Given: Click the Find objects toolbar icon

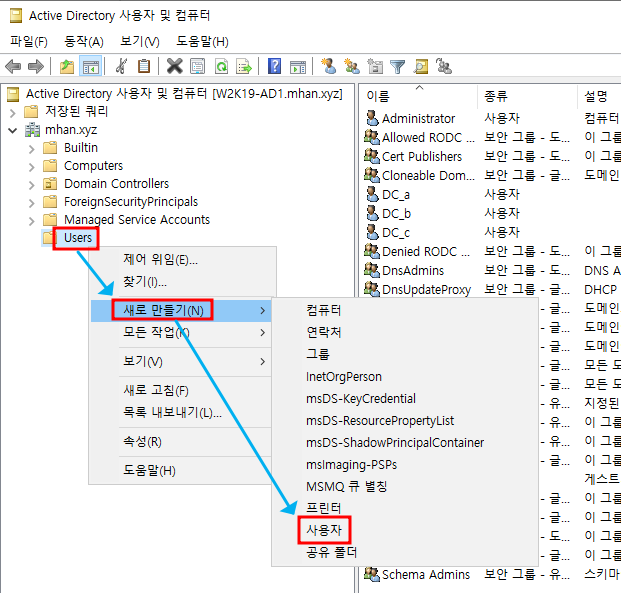Looking at the screenshot, I should click(x=421, y=66).
